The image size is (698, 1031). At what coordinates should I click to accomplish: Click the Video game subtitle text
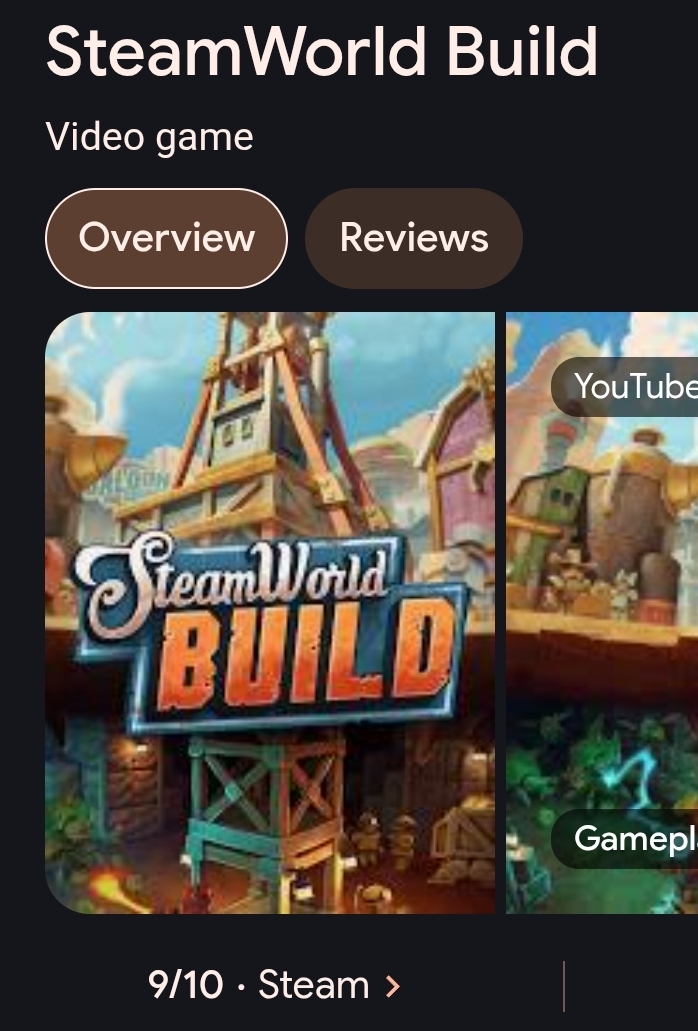(150, 137)
